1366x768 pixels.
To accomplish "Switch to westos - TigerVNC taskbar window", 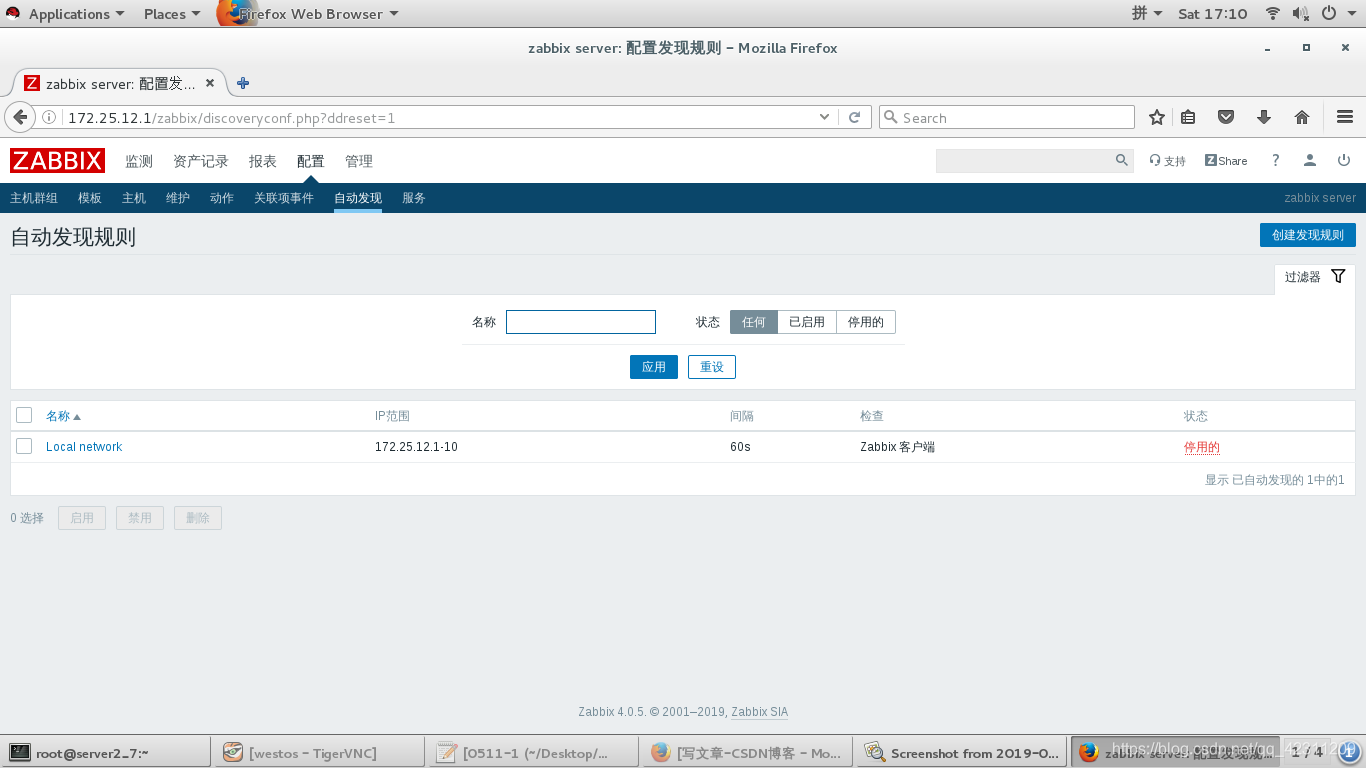I will (x=318, y=752).
